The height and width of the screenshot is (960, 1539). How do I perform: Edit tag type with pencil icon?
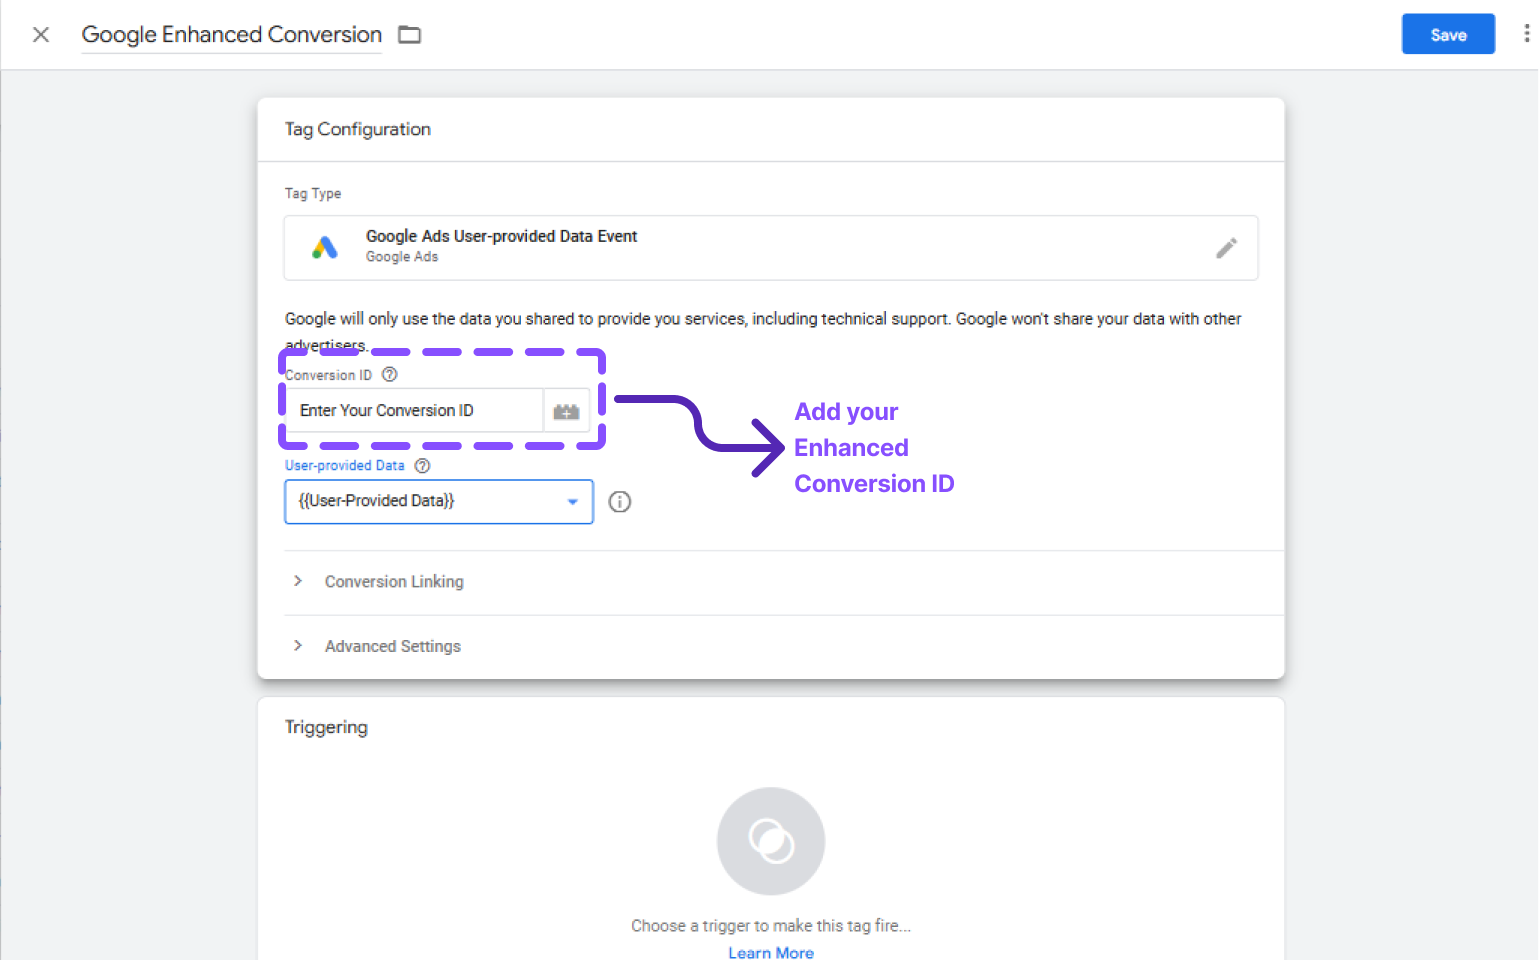tap(1226, 248)
